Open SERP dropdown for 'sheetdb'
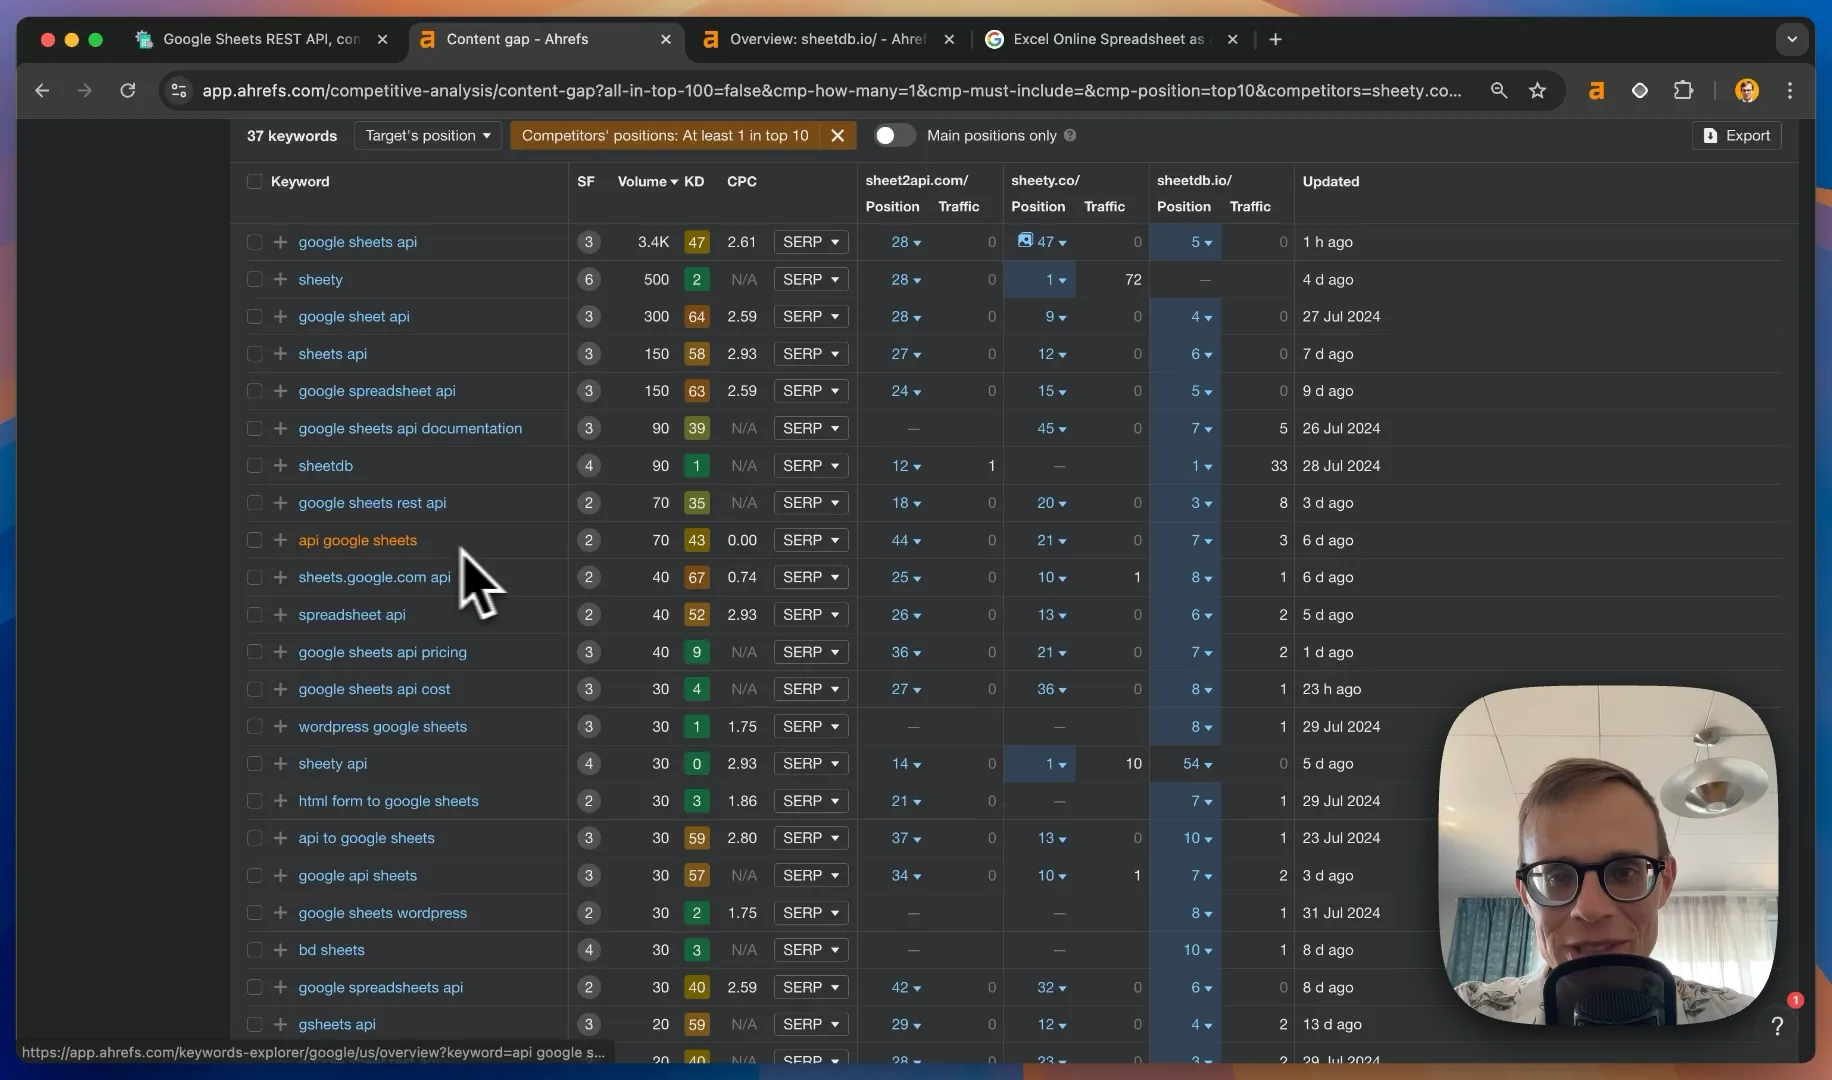 pos(810,466)
